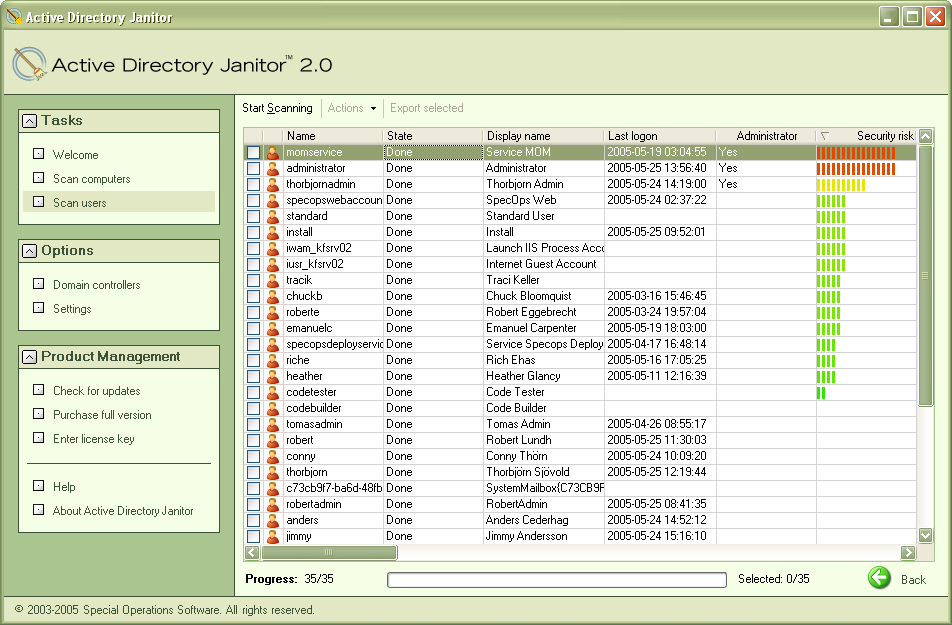The image size is (952, 625).
Task: Click the icon beside Check for updates
Action: [37, 390]
